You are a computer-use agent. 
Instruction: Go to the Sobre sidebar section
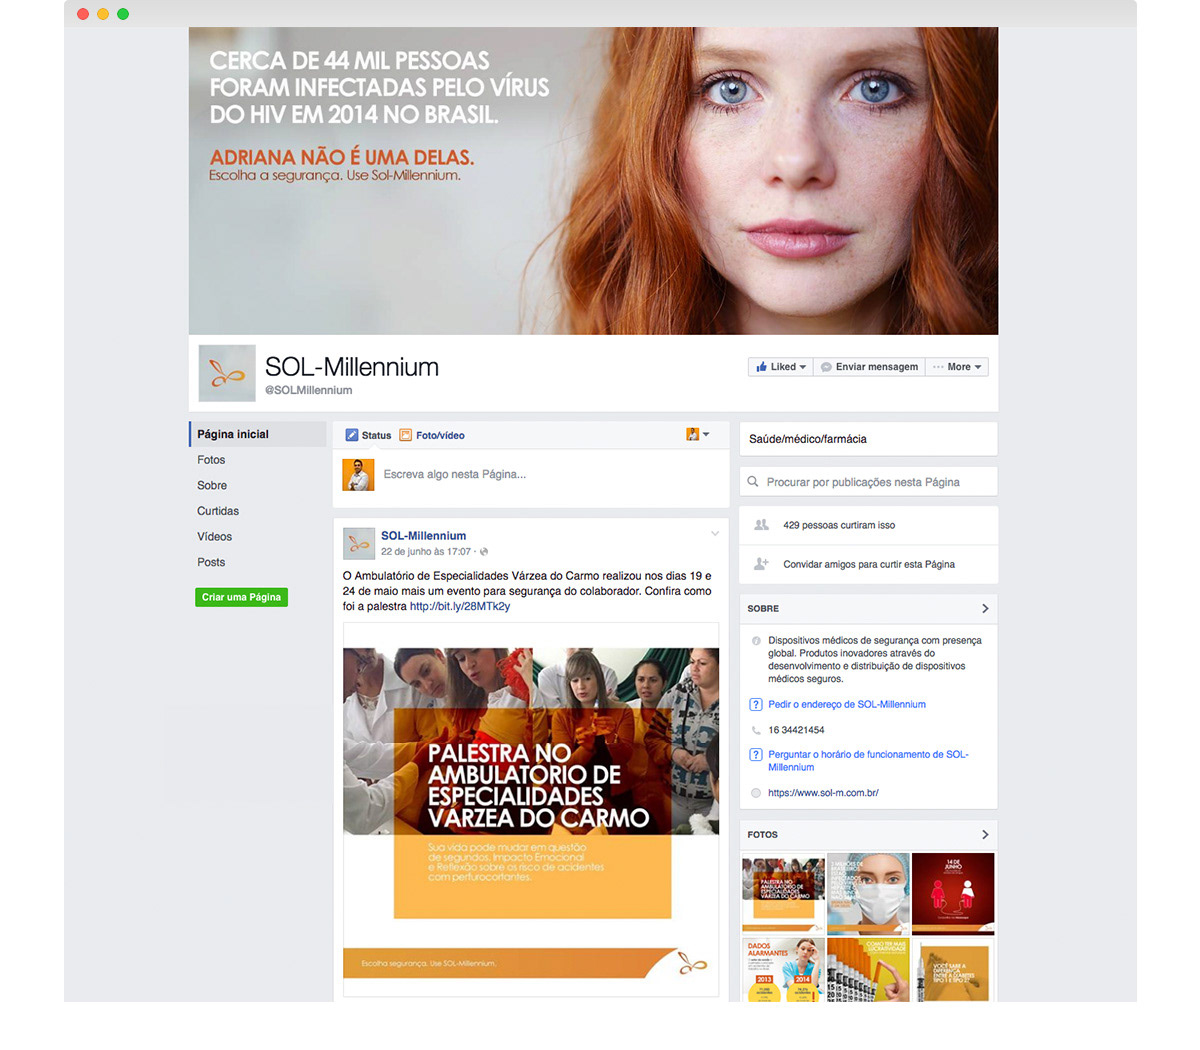coord(212,485)
